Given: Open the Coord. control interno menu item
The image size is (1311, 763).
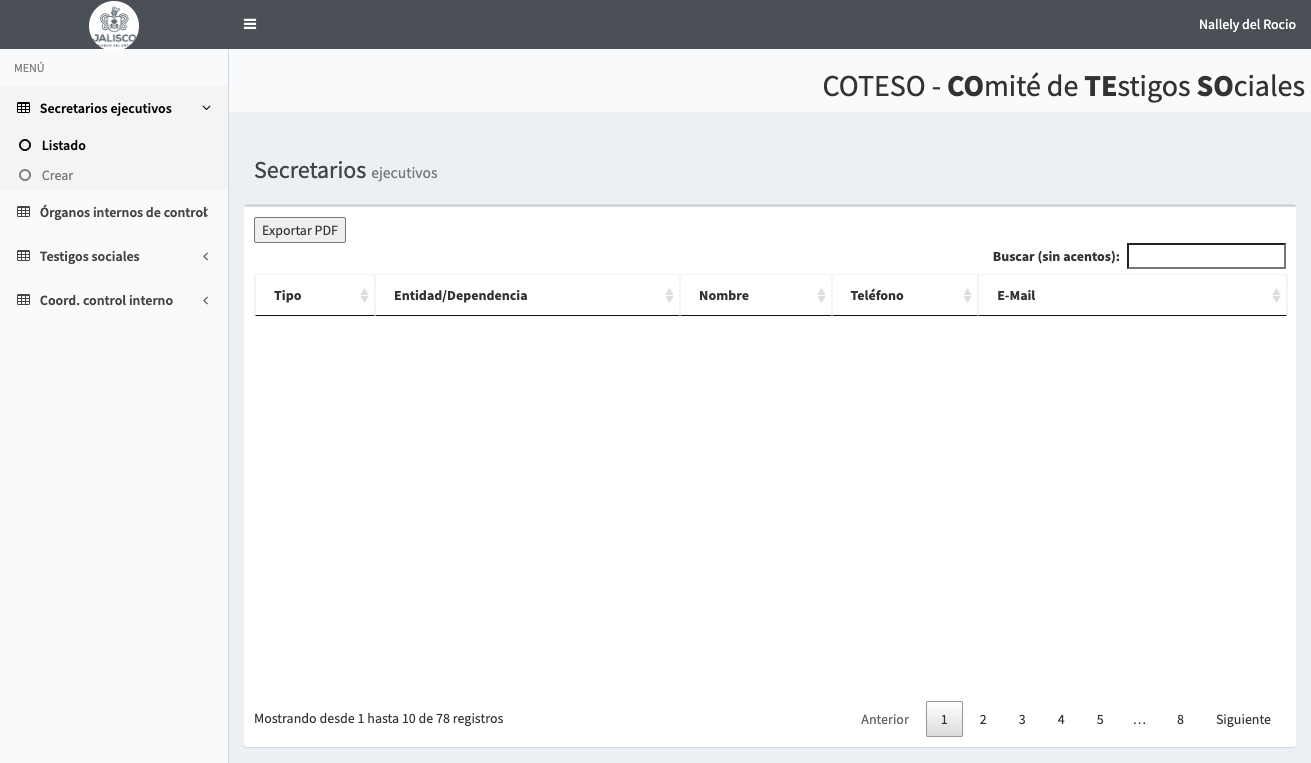Looking at the screenshot, I should (x=114, y=300).
